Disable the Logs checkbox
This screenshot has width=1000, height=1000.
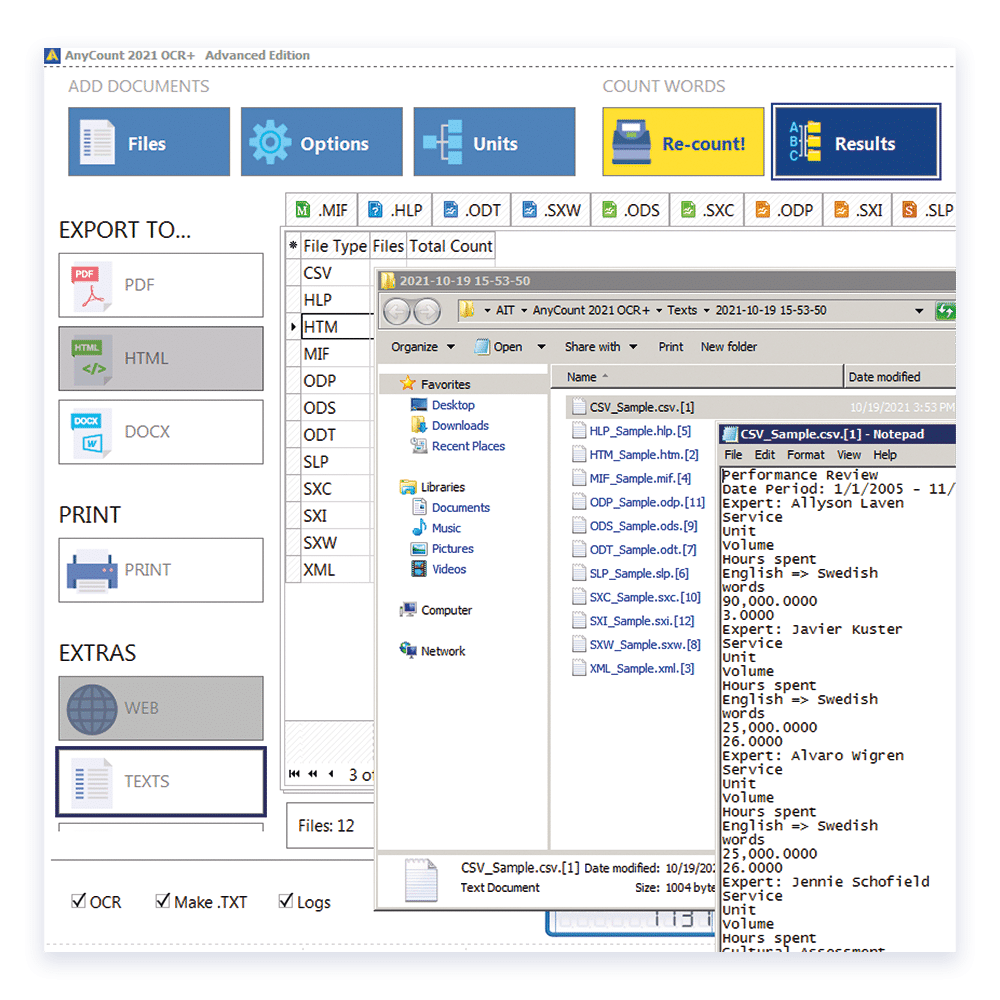pos(286,901)
